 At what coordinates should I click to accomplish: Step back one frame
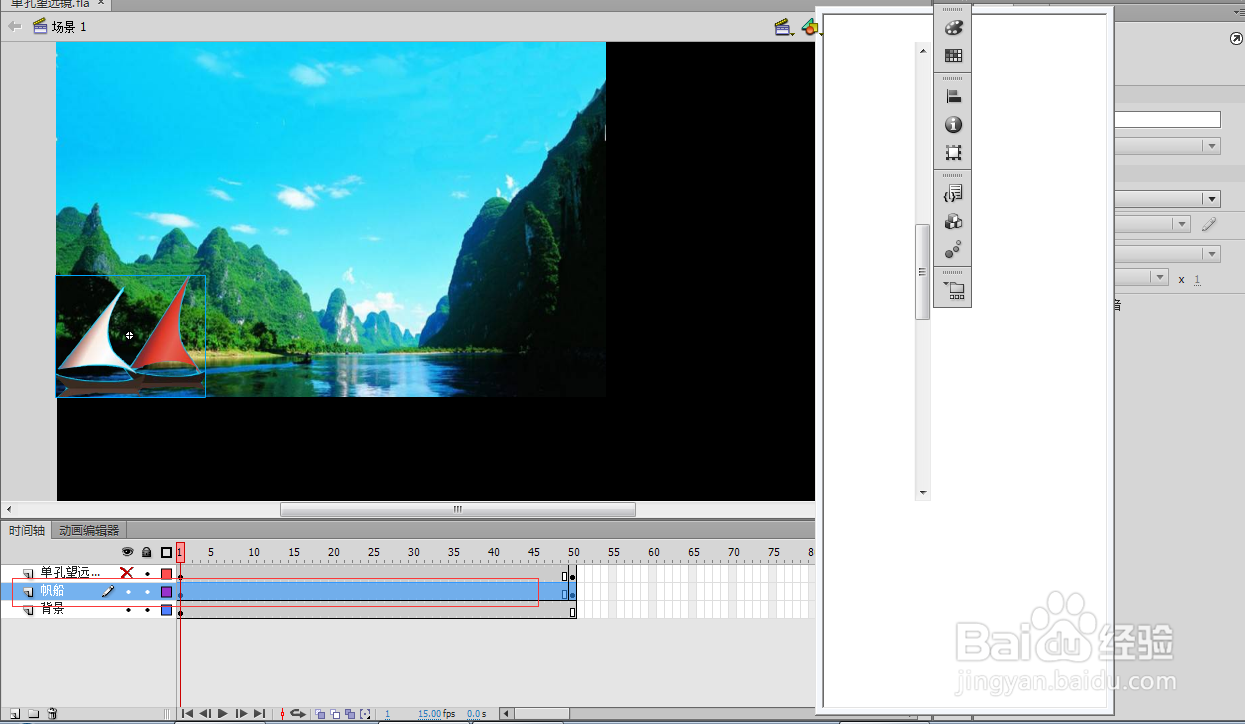205,714
